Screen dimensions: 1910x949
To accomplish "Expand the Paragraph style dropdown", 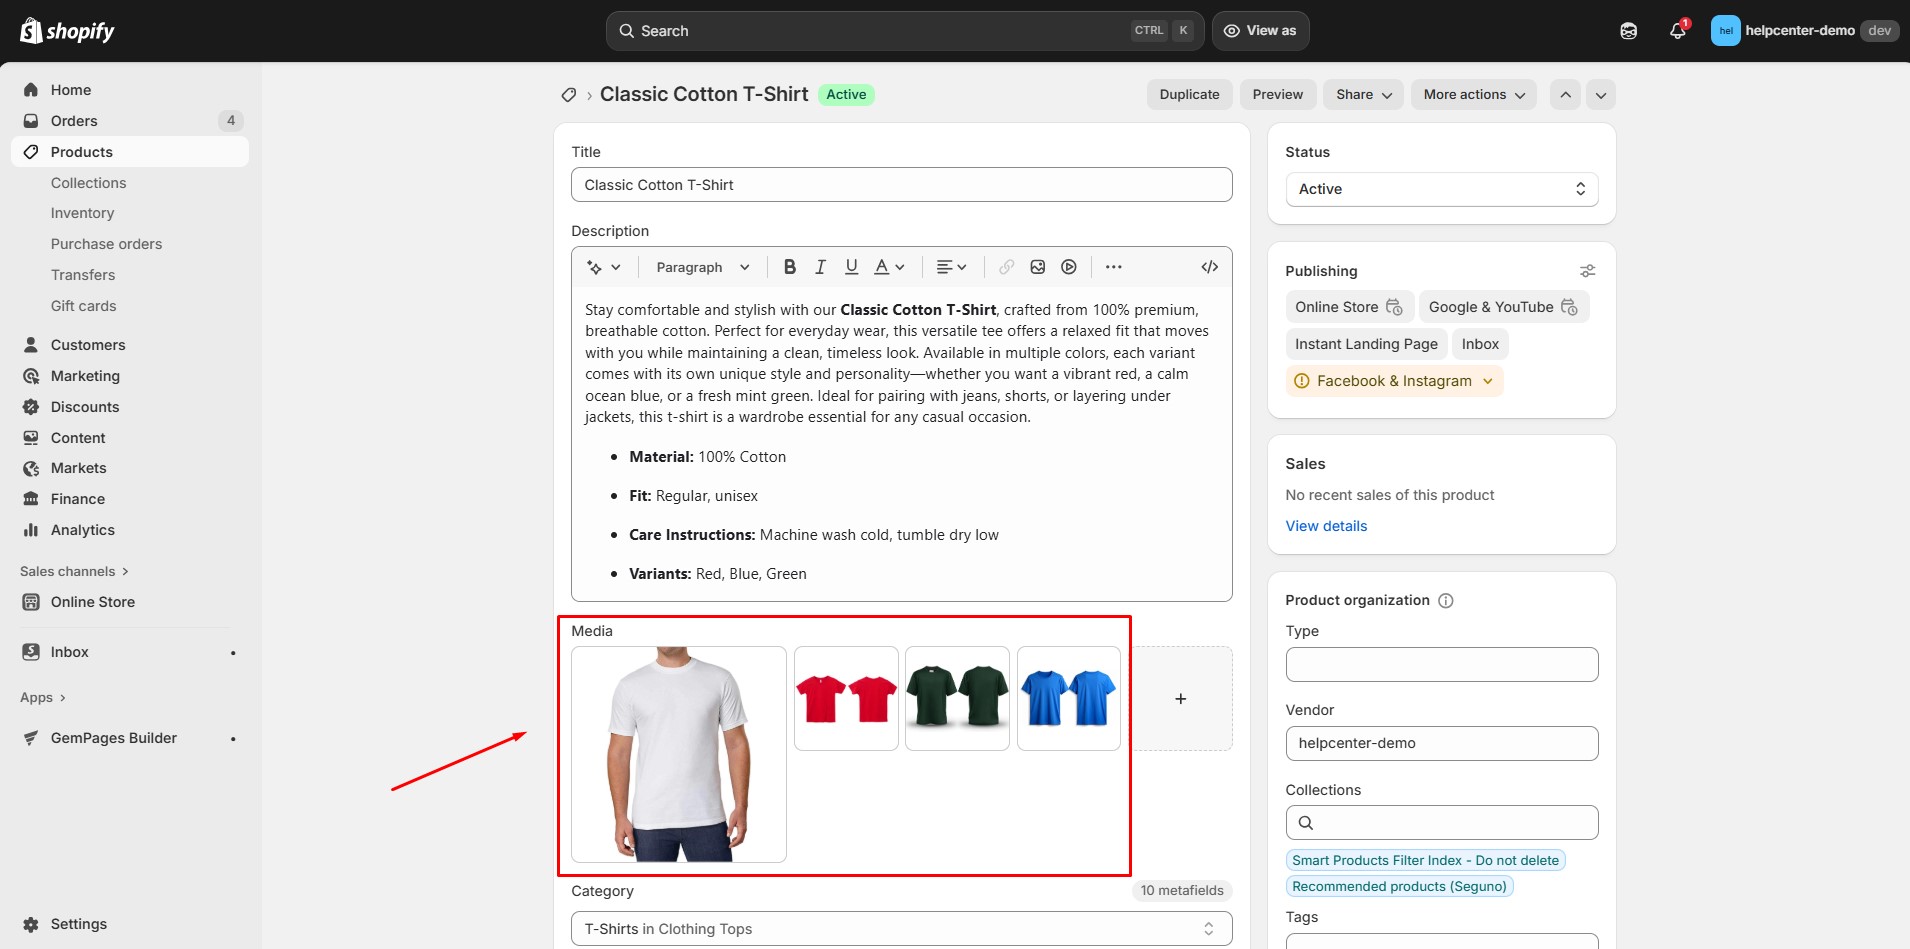I will (702, 267).
